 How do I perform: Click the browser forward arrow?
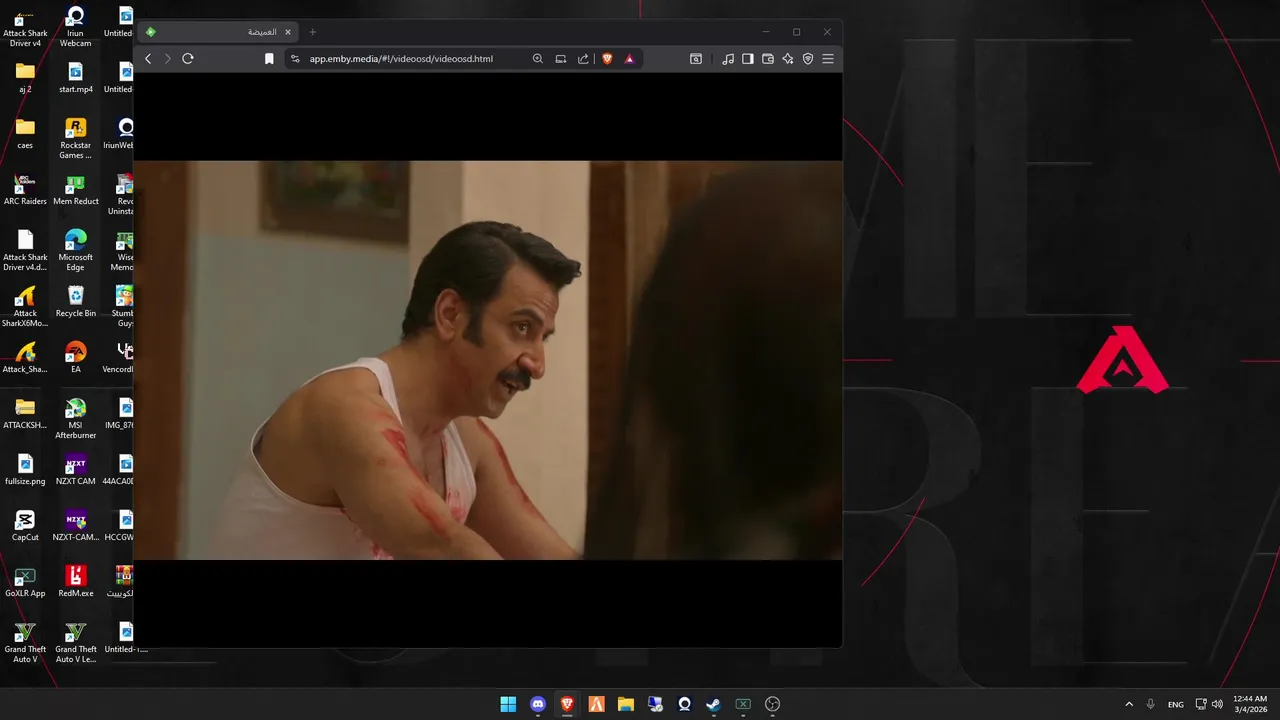pos(167,59)
